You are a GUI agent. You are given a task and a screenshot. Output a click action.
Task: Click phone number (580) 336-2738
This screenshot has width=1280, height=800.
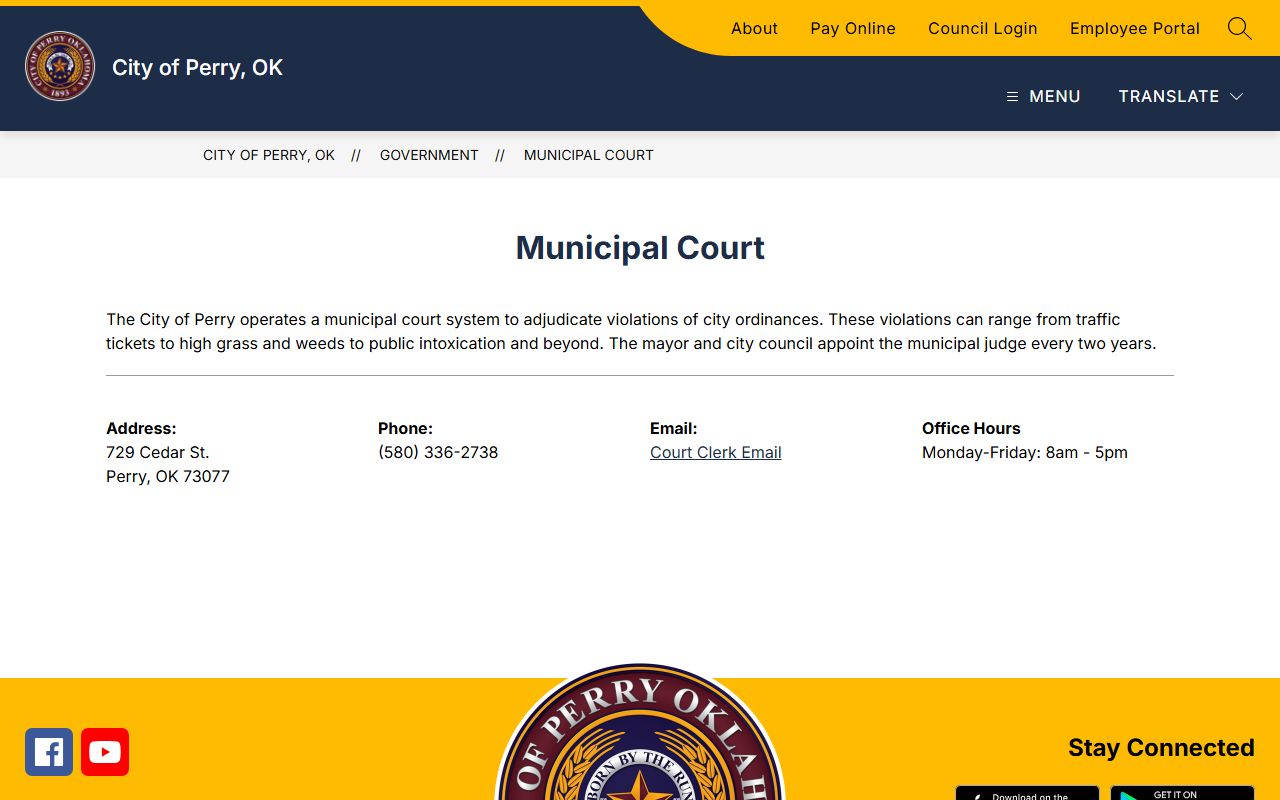tap(438, 452)
